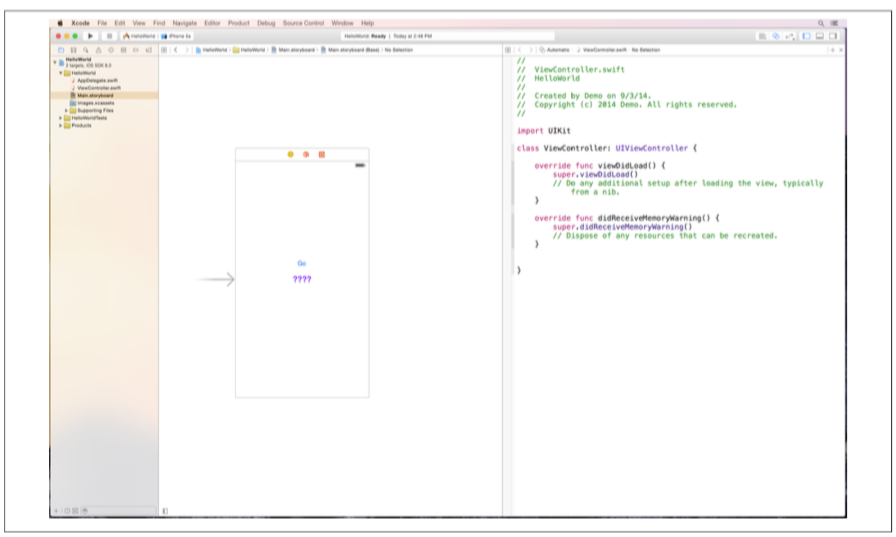Viewport: 896px width, 537px height.
Task: Click the Stop button in toolbar
Action: [x=108, y=36]
